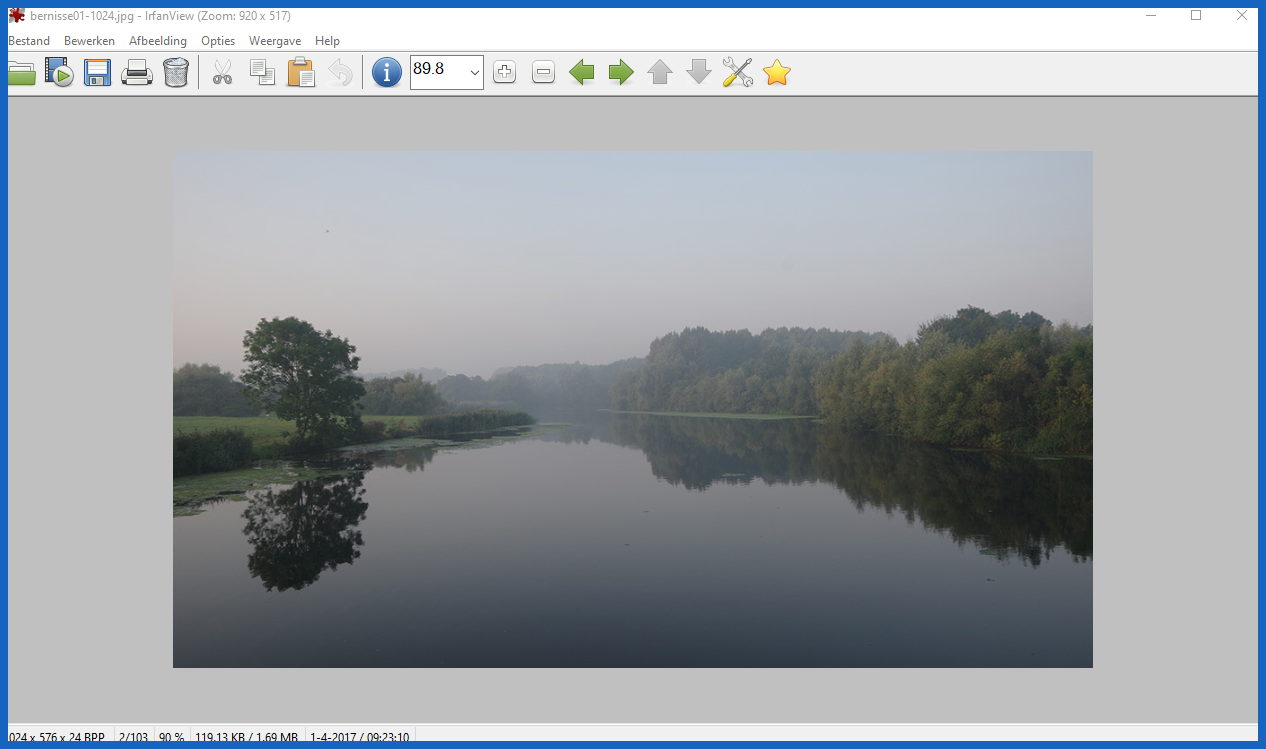Zoom in with the plus magnifier button
The height and width of the screenshot is (749, 1266).
coord(504,72)
